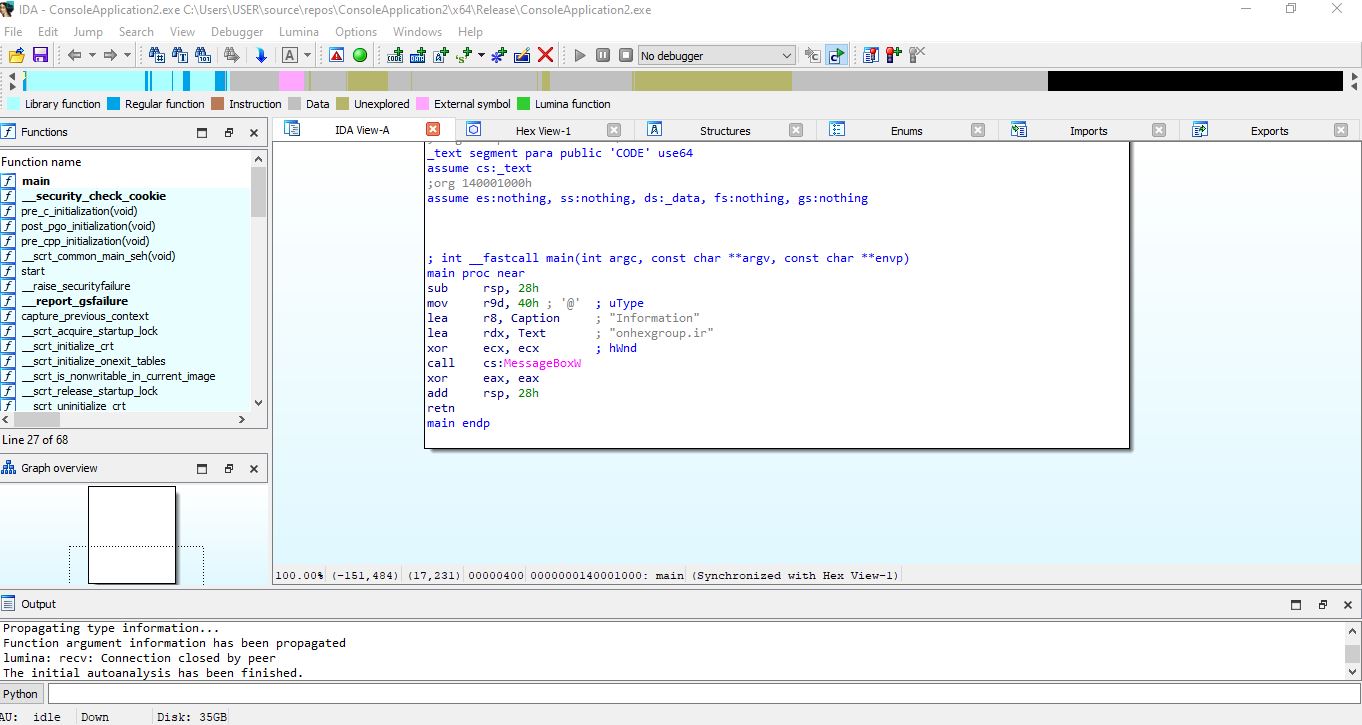The image size is (1362, 725).
Task: Click the blue asterisk array icon
Action: coord(499,55)
